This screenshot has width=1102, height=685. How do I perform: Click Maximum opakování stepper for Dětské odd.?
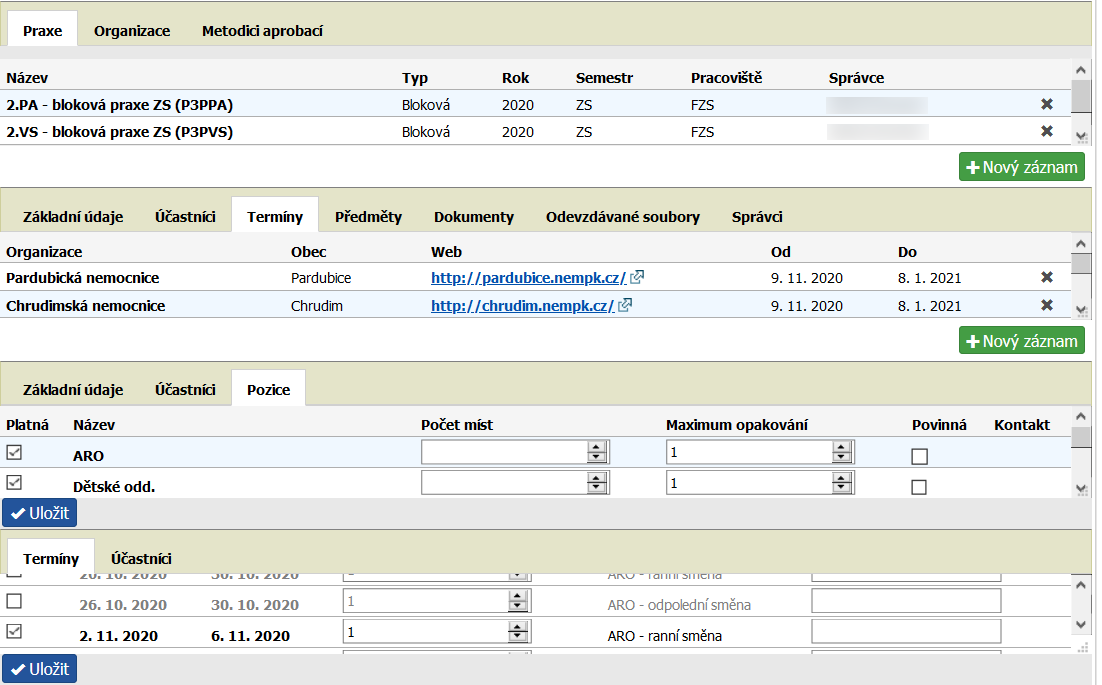pos(841,483)
